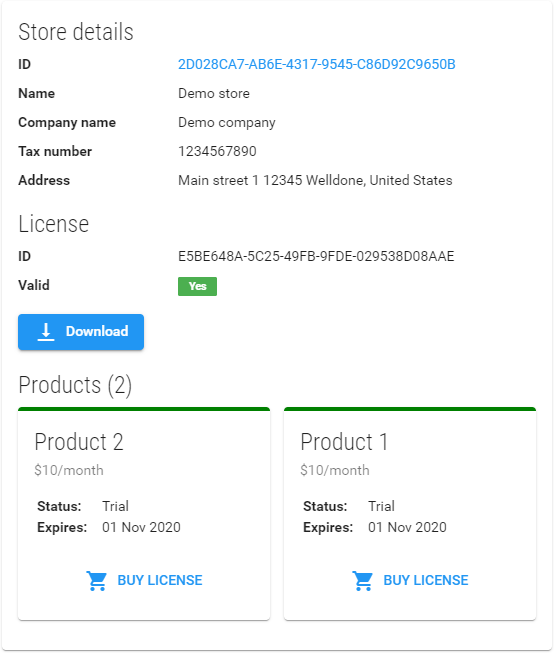Viewport: 554px width, 653px height.
Task: Click the Store details heading
Action: tap(76, 32)
